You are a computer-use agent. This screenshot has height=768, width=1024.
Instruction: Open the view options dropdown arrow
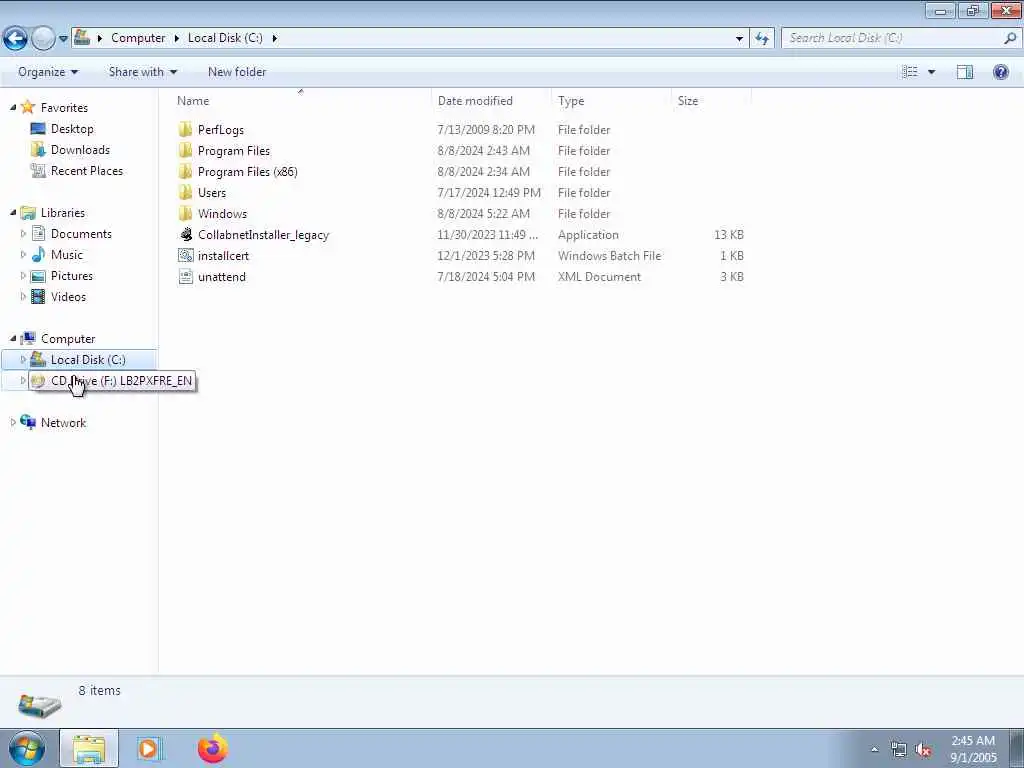pos(931,72)
